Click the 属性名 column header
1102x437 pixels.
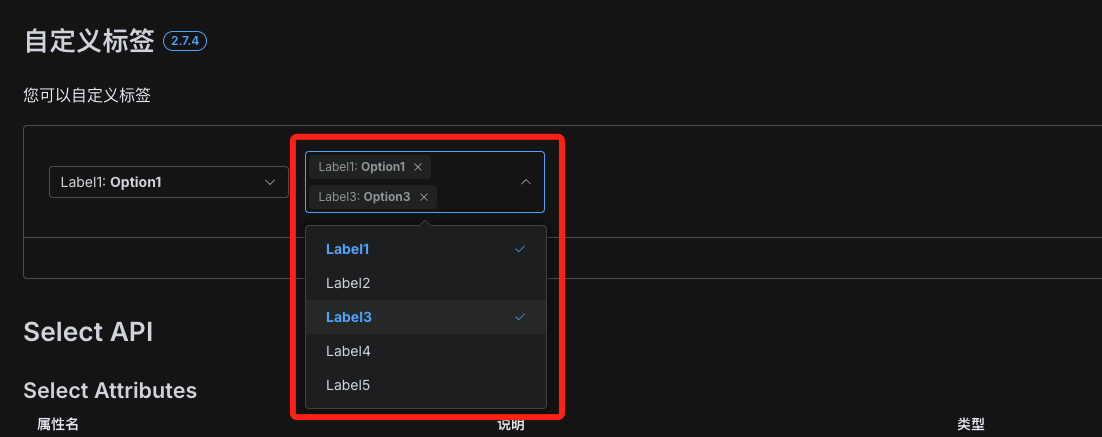[x=58, y=424]
